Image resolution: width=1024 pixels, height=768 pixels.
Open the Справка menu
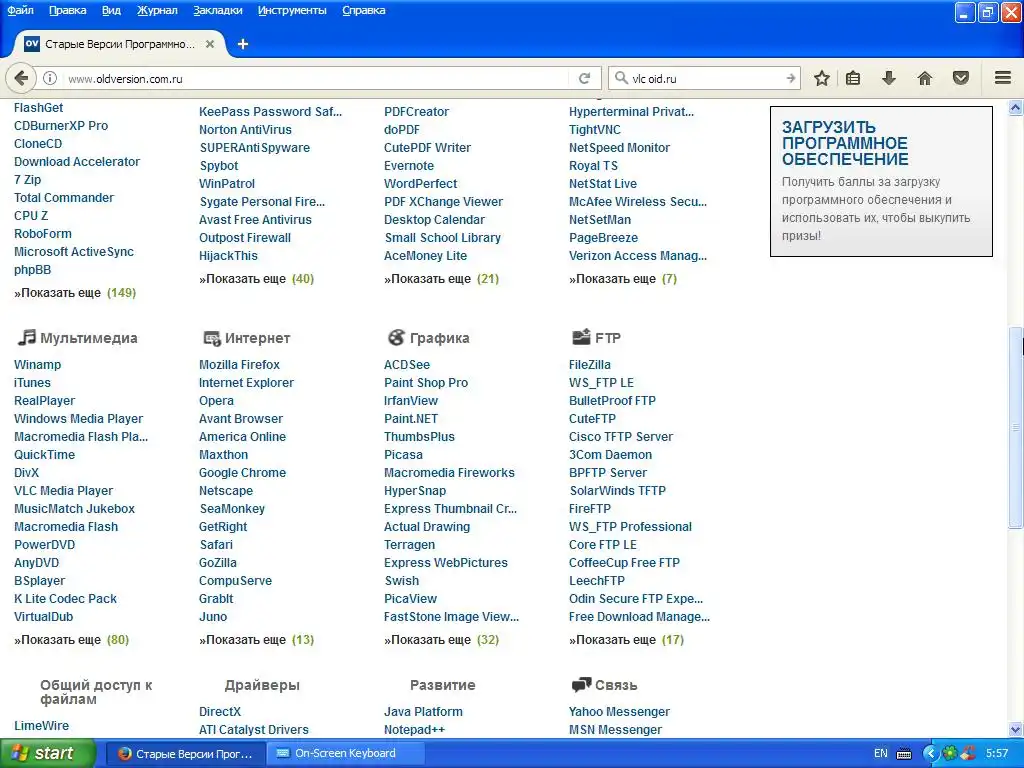tap(364, 10)
